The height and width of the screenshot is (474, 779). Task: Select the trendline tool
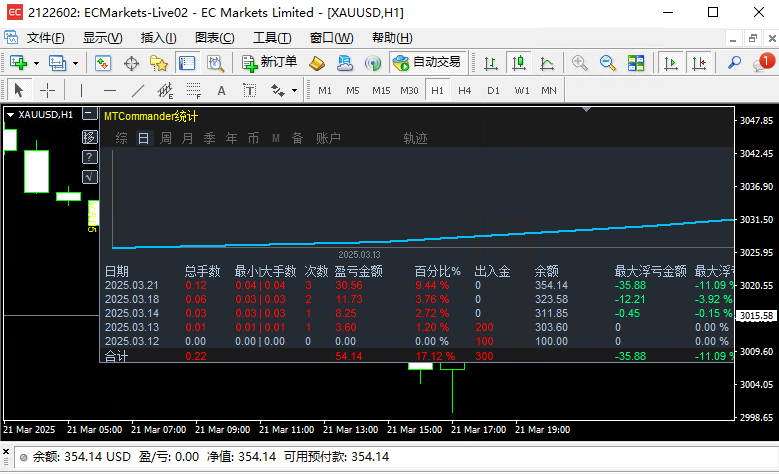point(138,90)
